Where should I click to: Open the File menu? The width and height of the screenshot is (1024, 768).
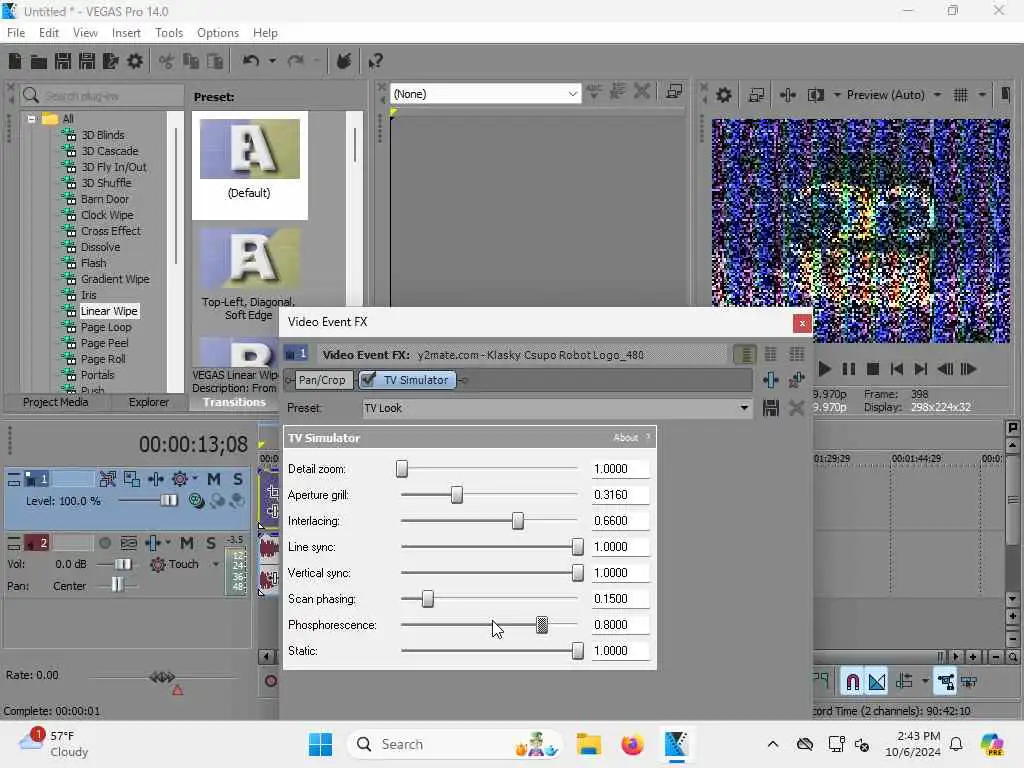[x=16, y=33]
